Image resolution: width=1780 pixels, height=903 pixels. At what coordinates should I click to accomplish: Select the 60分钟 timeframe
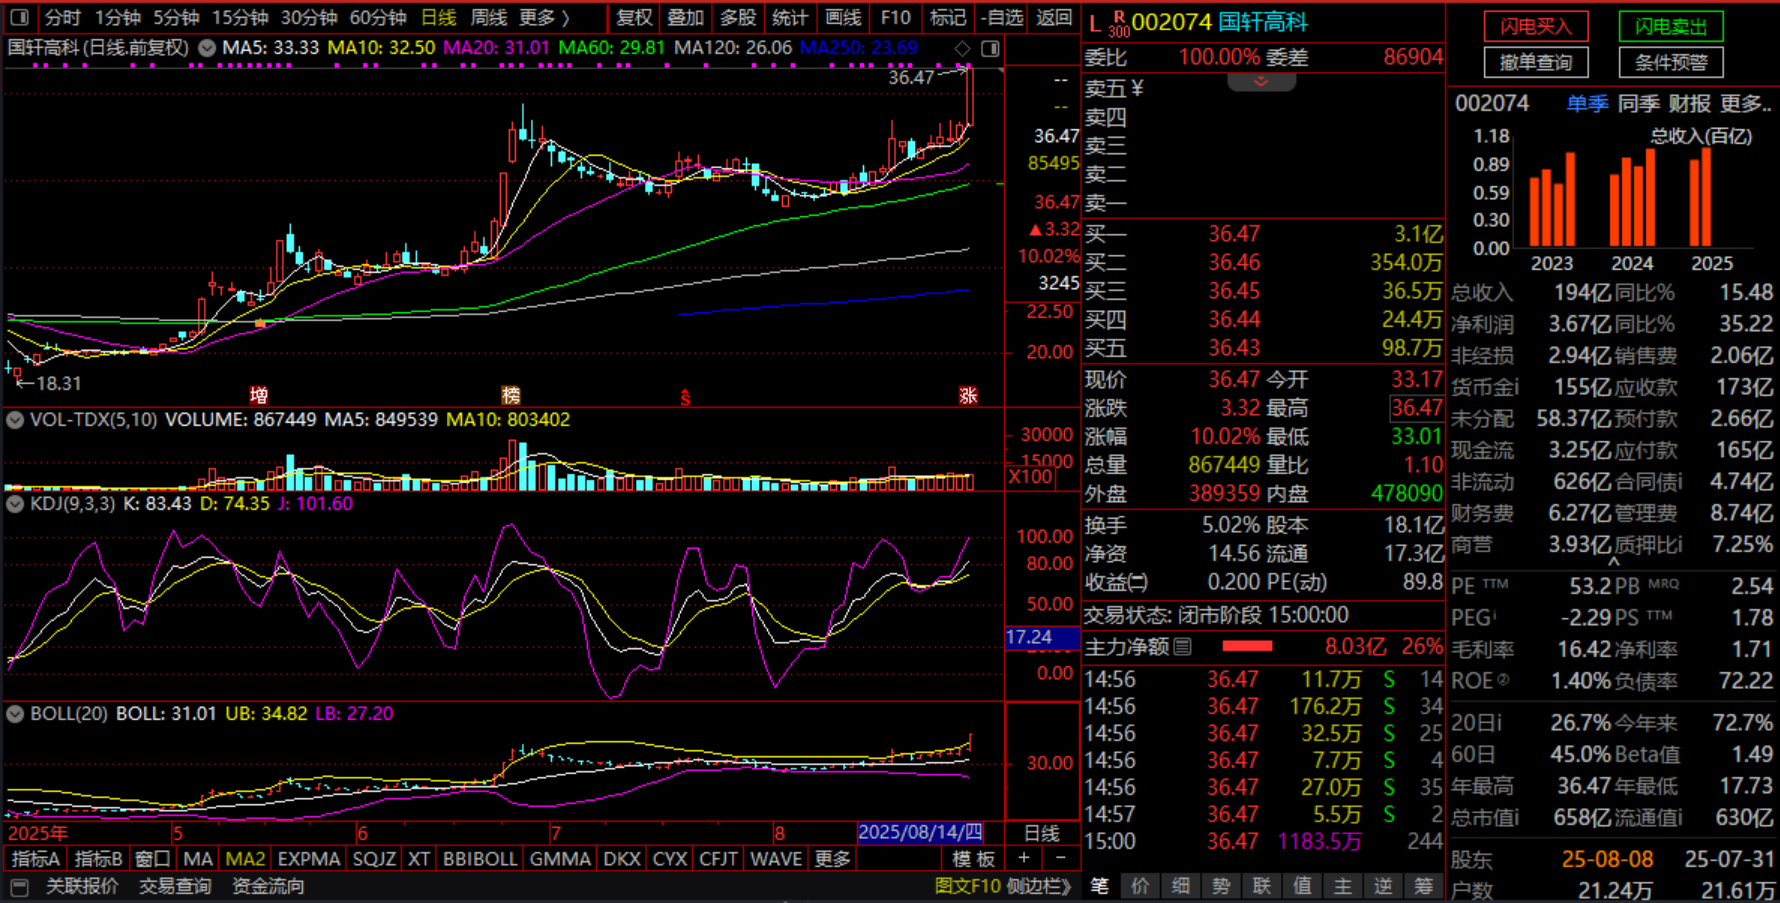378,17
